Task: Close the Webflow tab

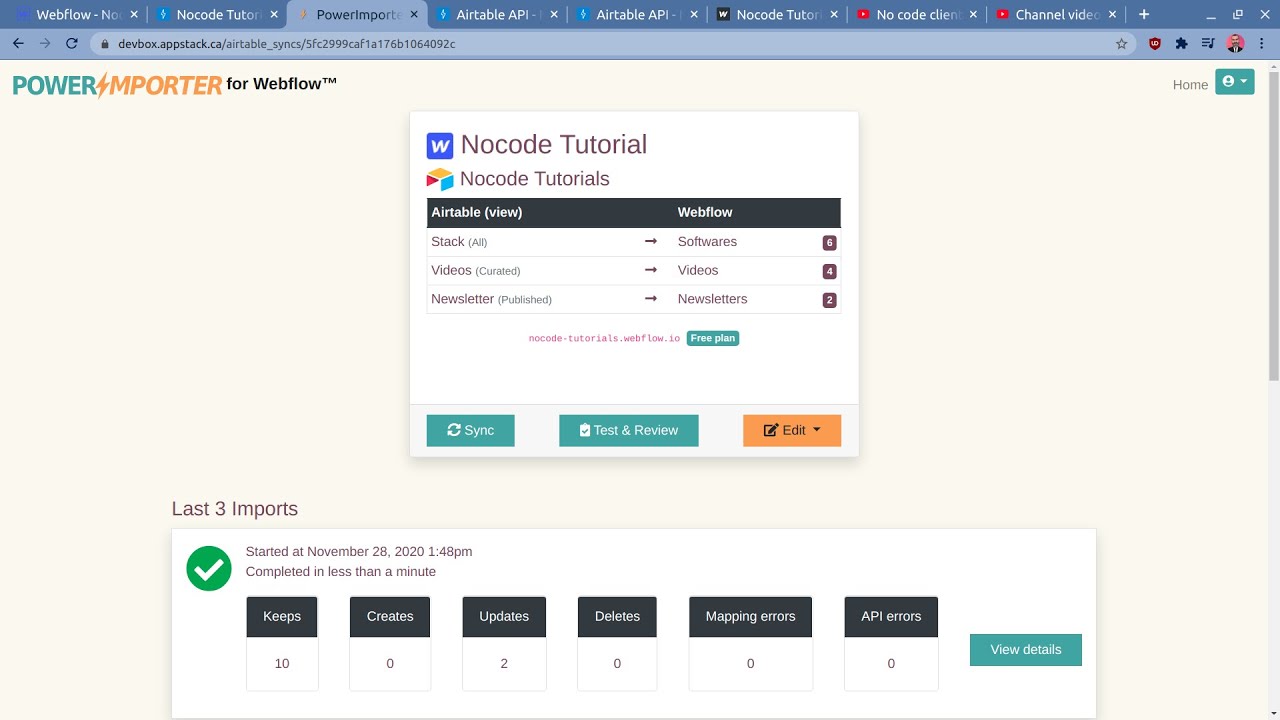Action: [134, 15]
